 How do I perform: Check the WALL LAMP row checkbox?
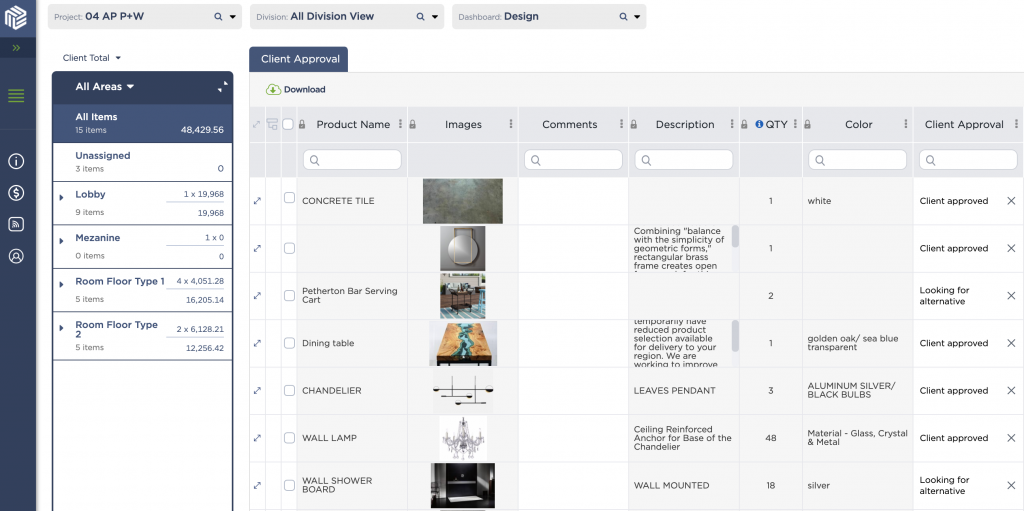coord(289,438)
